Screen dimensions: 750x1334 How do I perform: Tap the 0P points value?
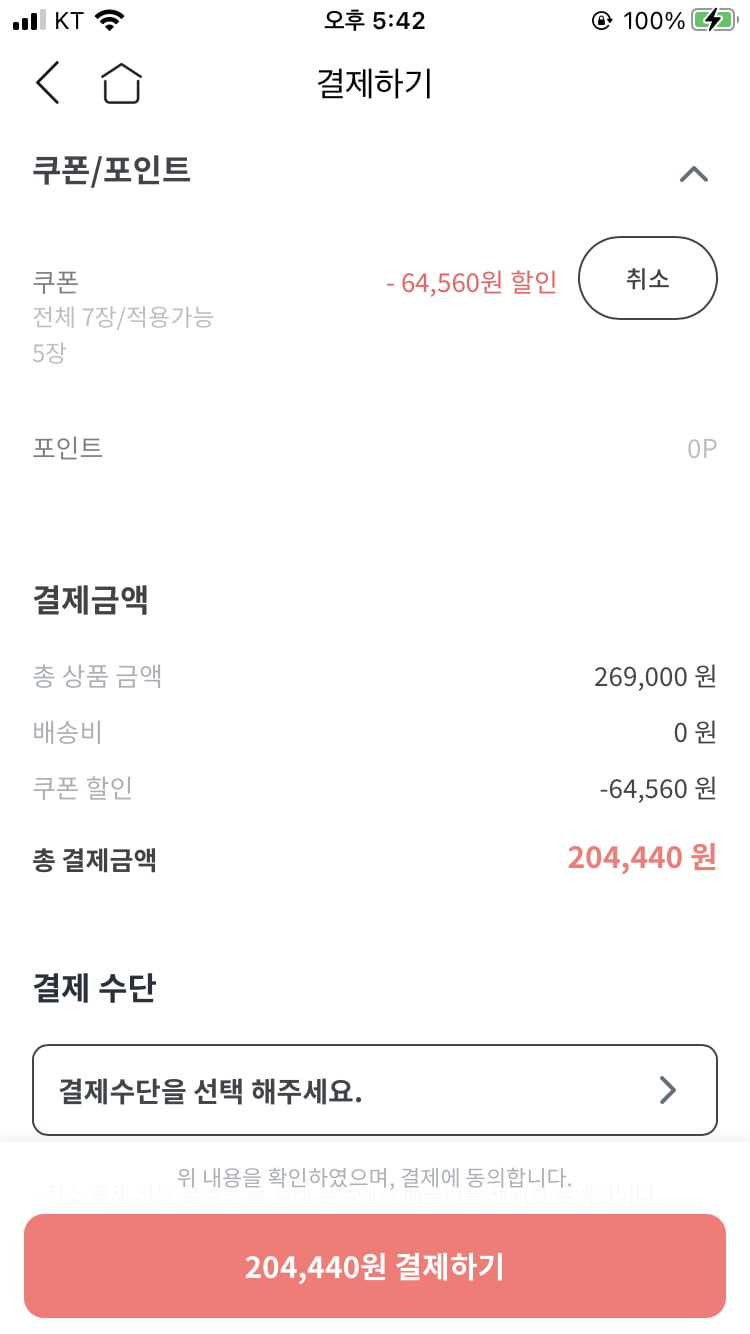point(702,448)
